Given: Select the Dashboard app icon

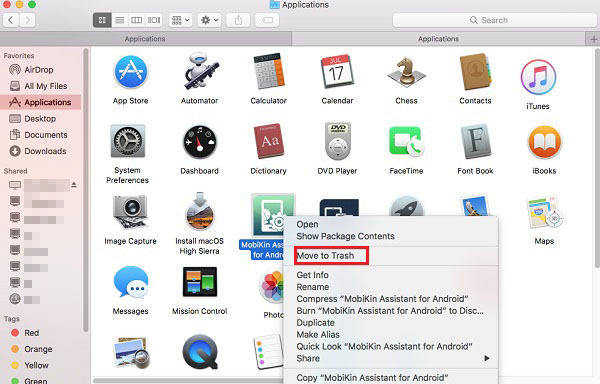Looking at the screenshot, I should (x=200, y=142).
